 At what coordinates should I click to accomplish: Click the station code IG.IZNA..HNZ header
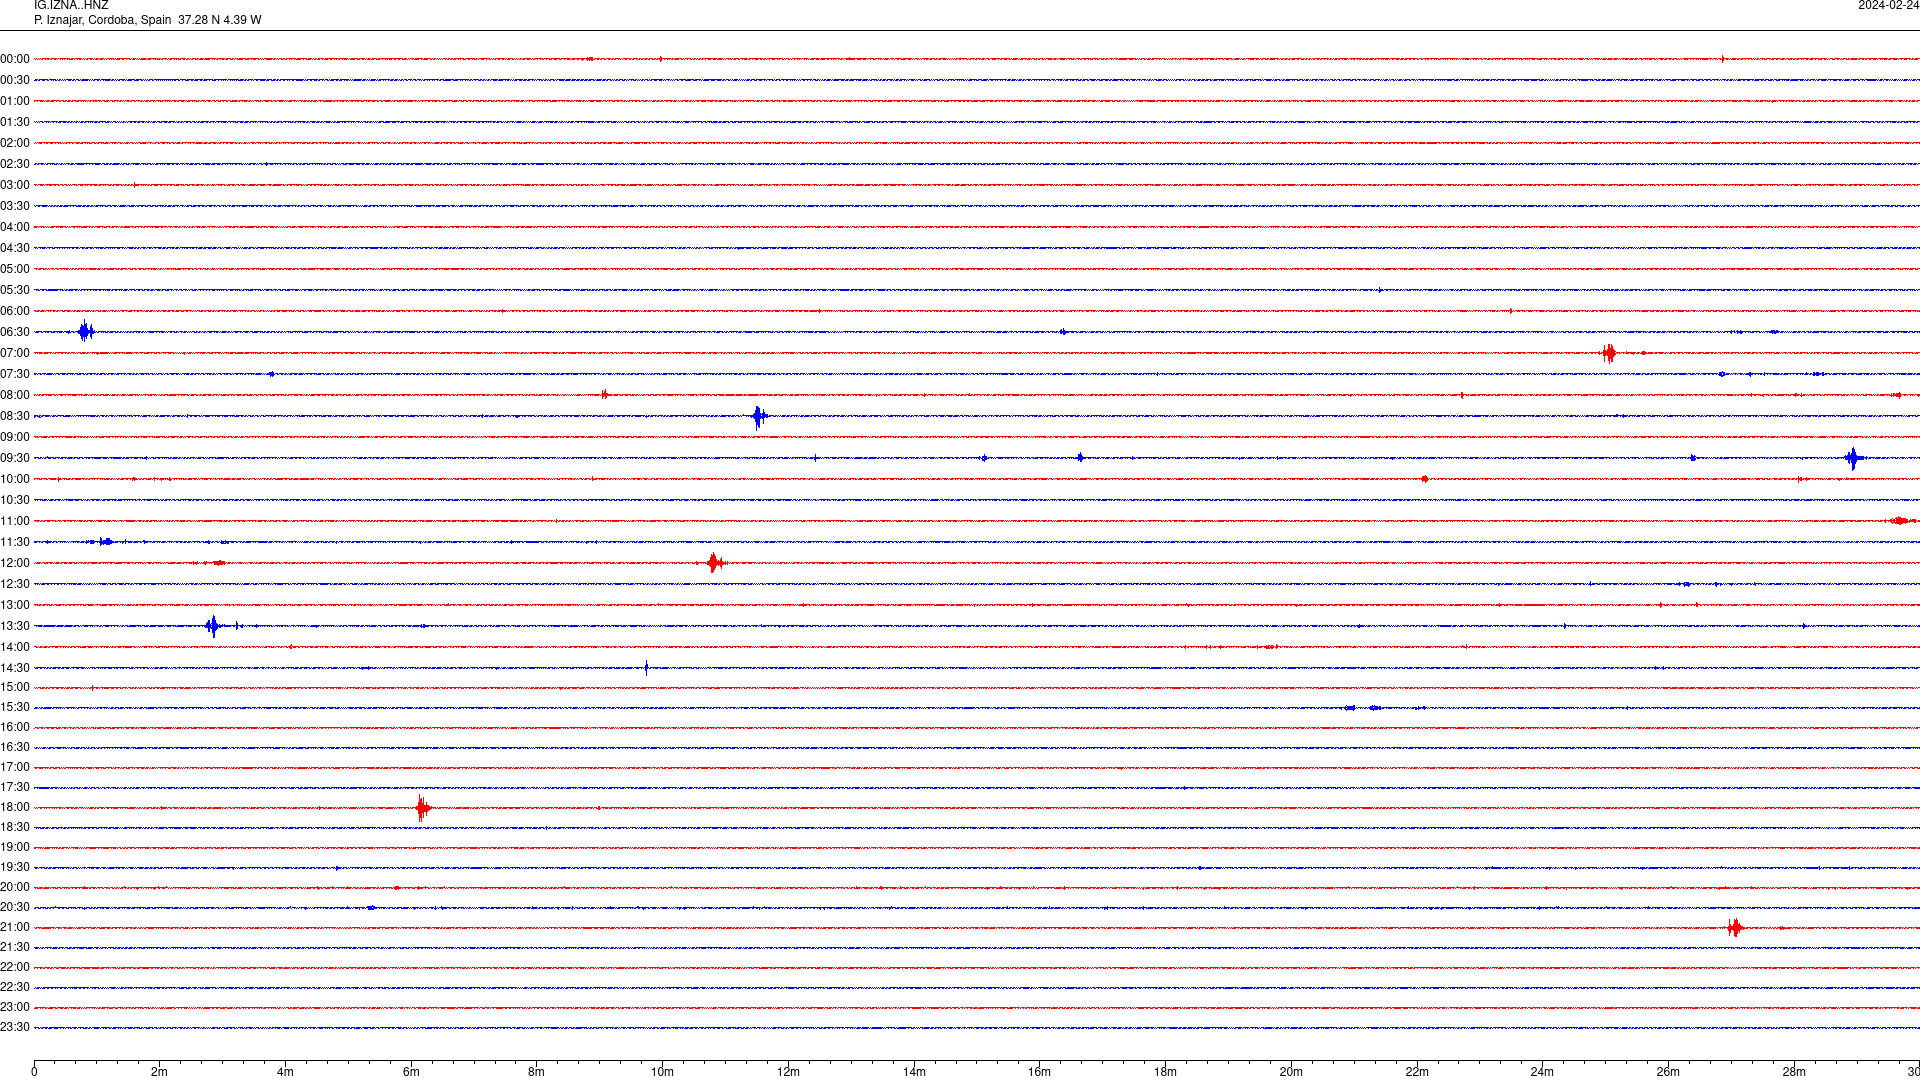[x=71, y=6]
